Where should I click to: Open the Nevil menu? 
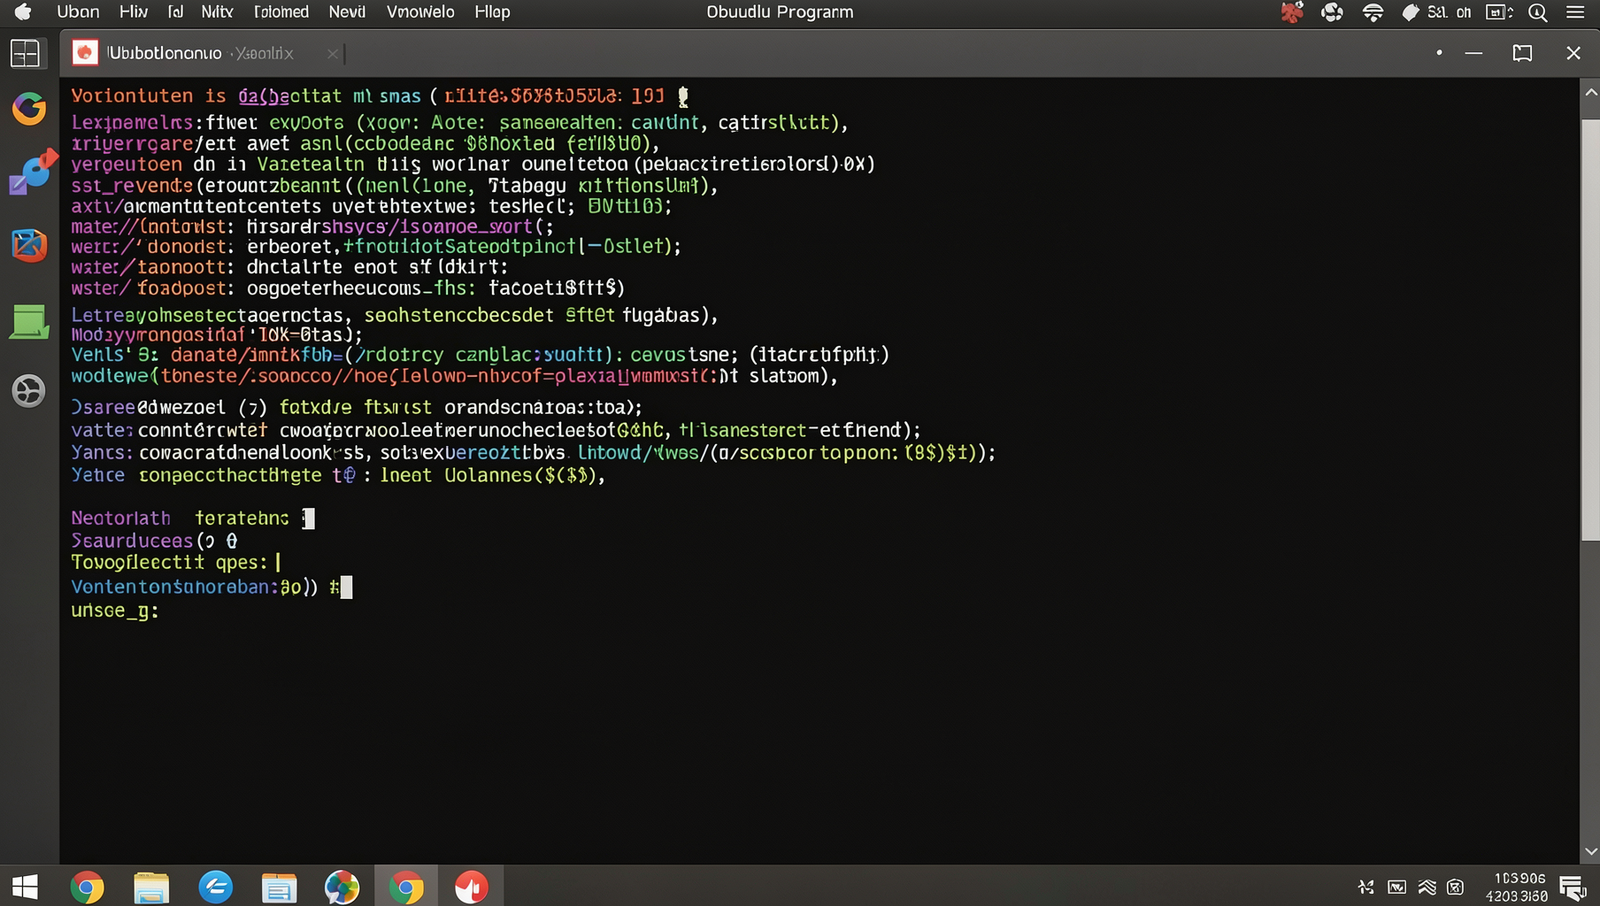(x=347, y=12)
